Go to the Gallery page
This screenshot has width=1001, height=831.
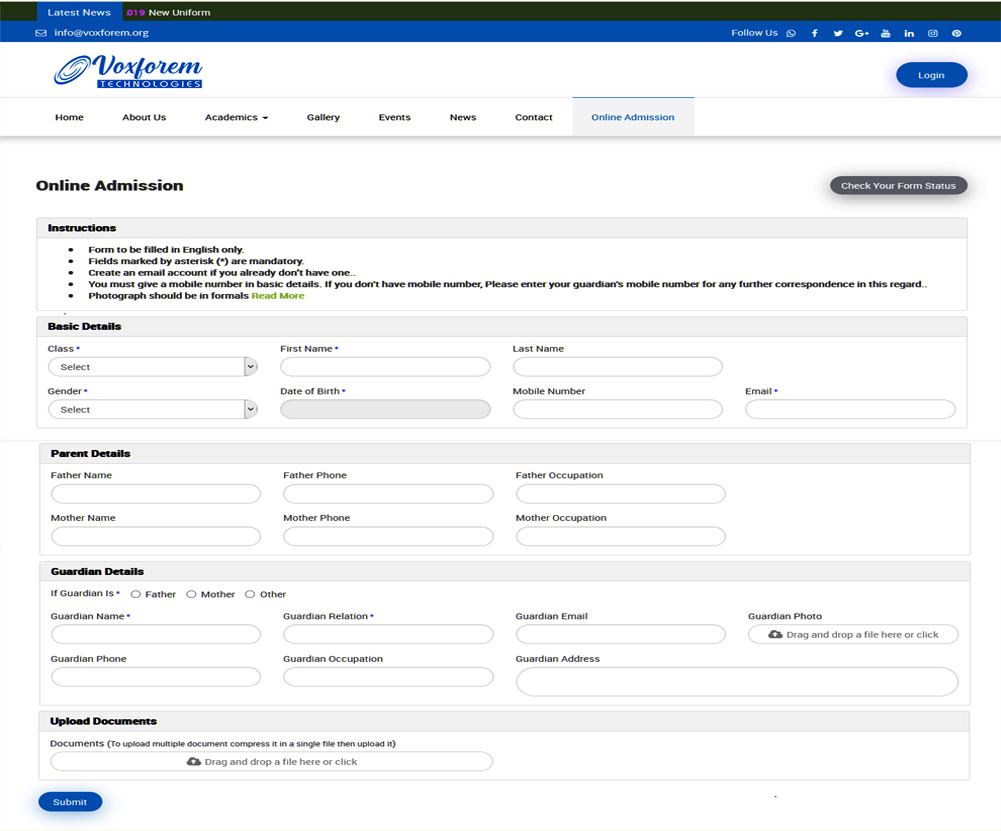click(323, 117)
